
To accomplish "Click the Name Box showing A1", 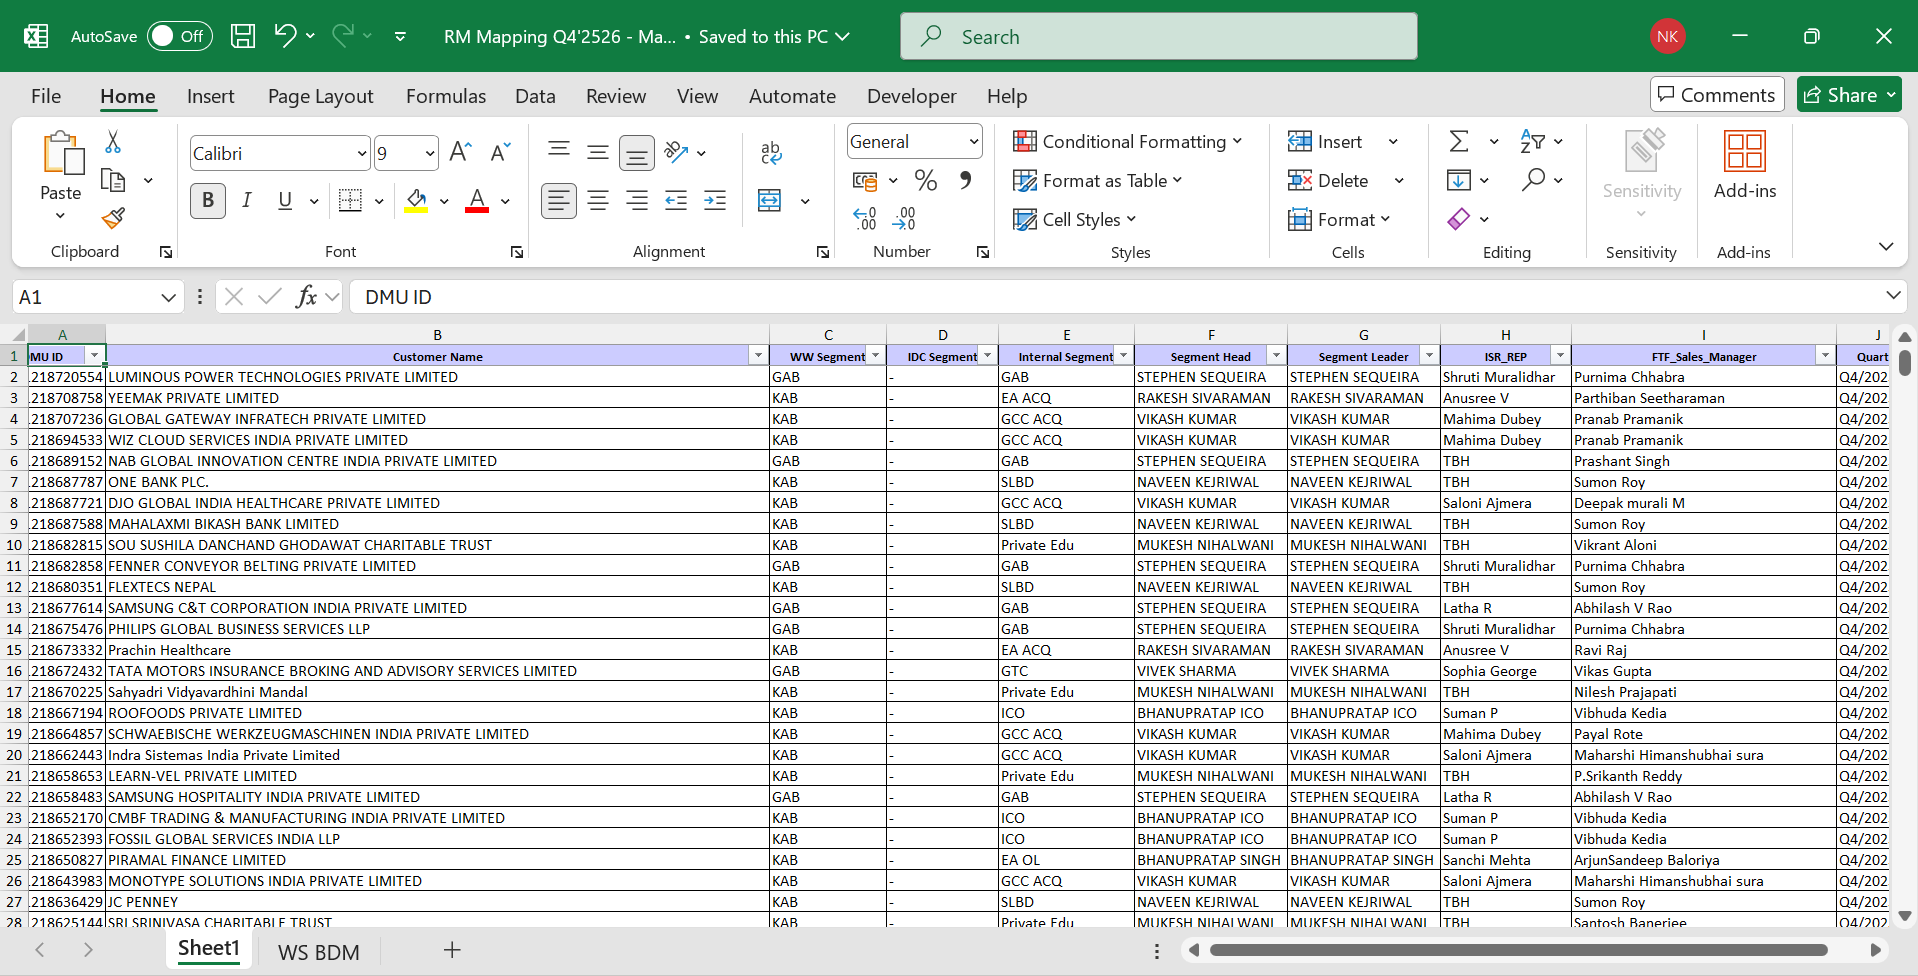I will [85, 297].
